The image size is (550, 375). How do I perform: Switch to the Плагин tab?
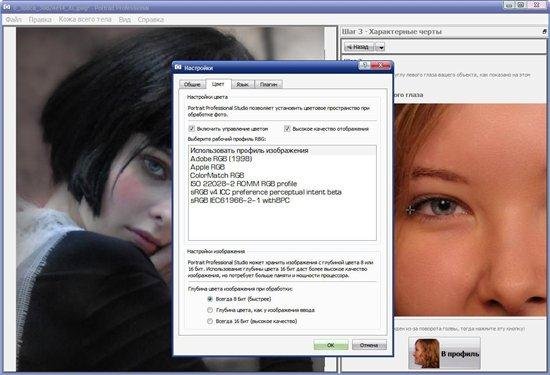pos(268,84)
